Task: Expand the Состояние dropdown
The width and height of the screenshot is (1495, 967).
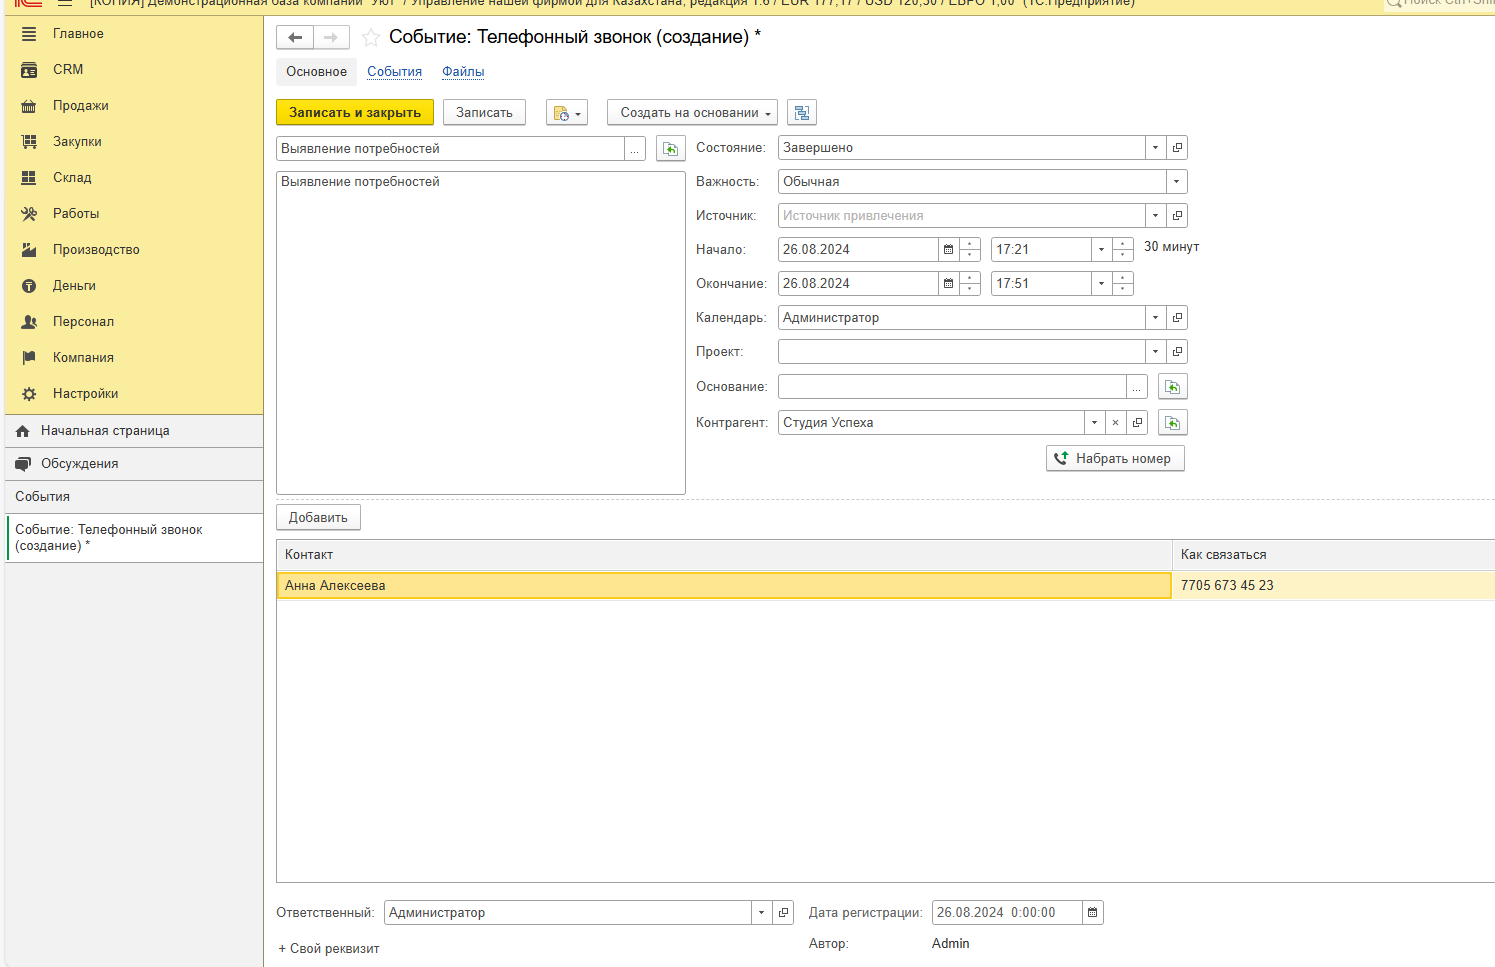Action: coord(1155,148)
